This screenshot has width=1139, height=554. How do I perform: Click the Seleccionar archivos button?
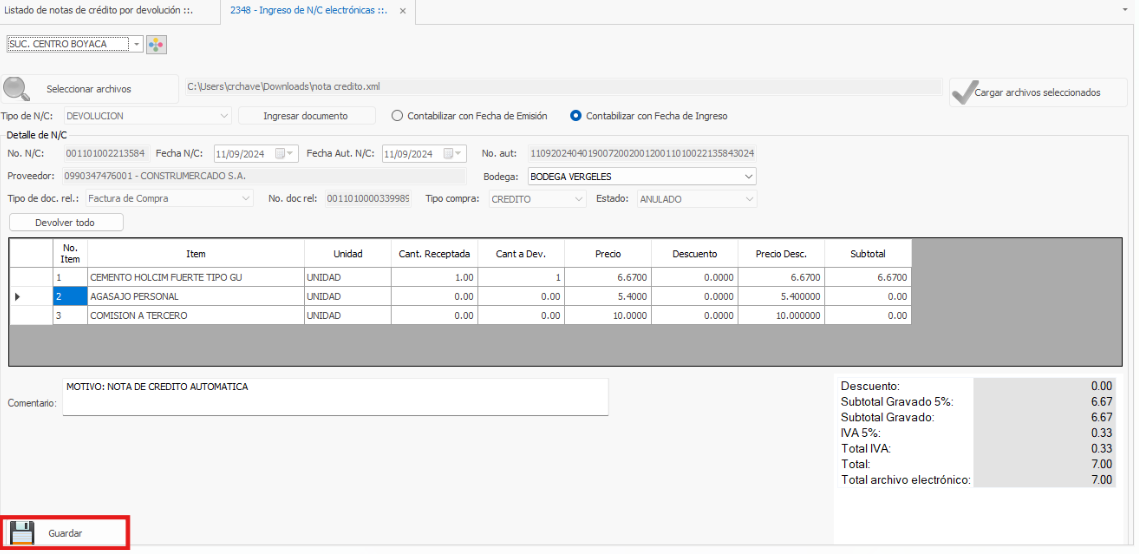[88, 89]
